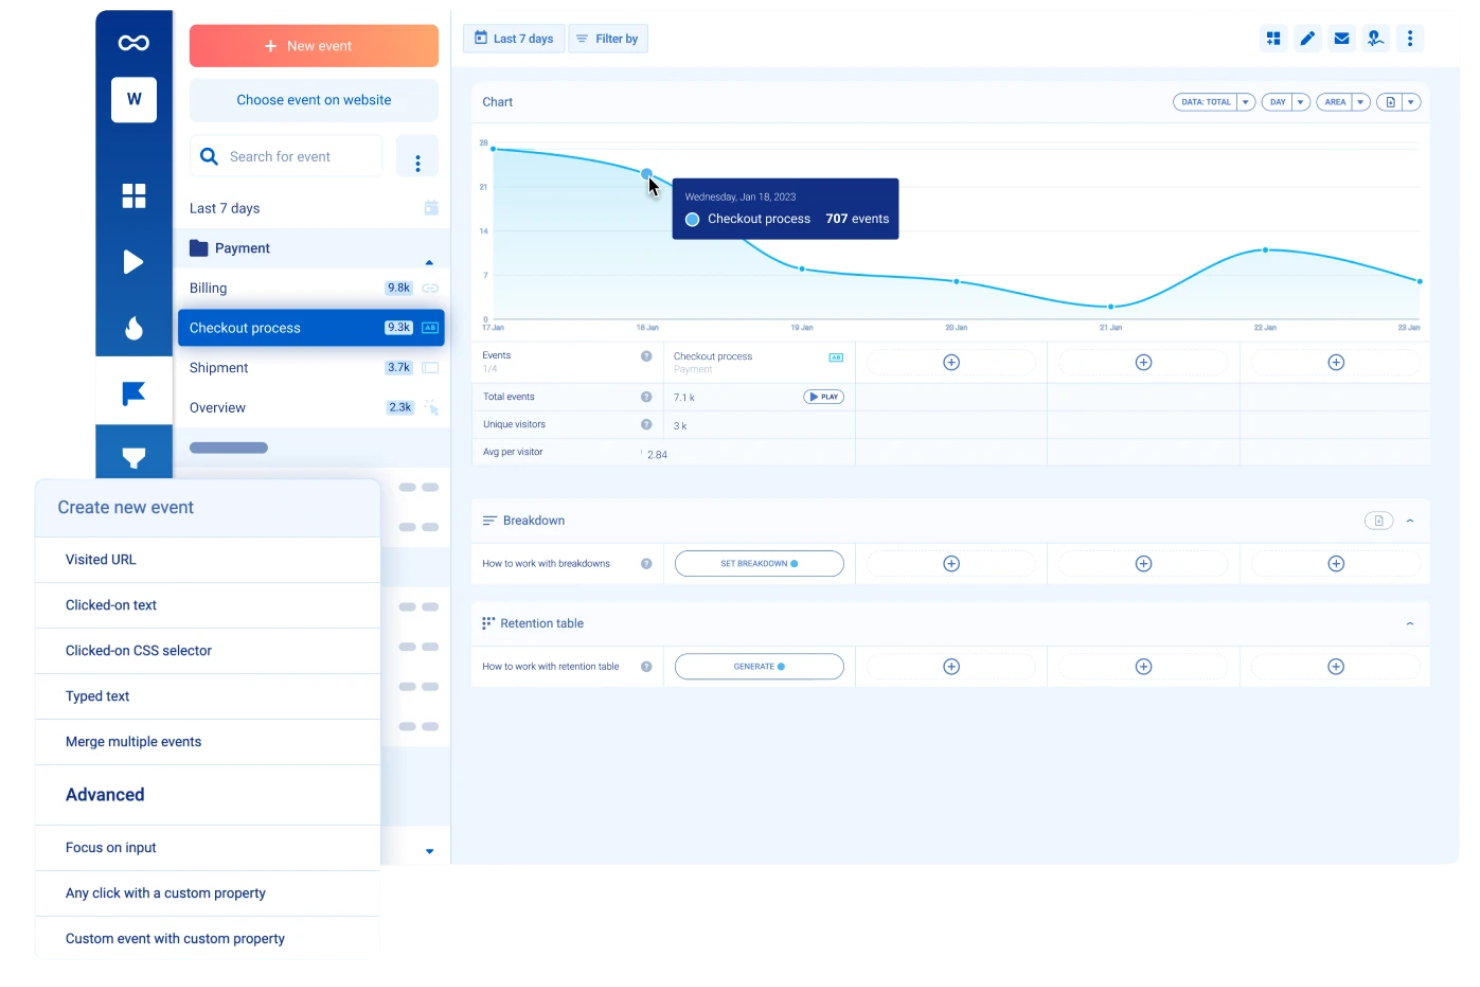Click the flag events icon in sidebar
The height and width of the screenshot is (987, 1480).
point(134,392)
